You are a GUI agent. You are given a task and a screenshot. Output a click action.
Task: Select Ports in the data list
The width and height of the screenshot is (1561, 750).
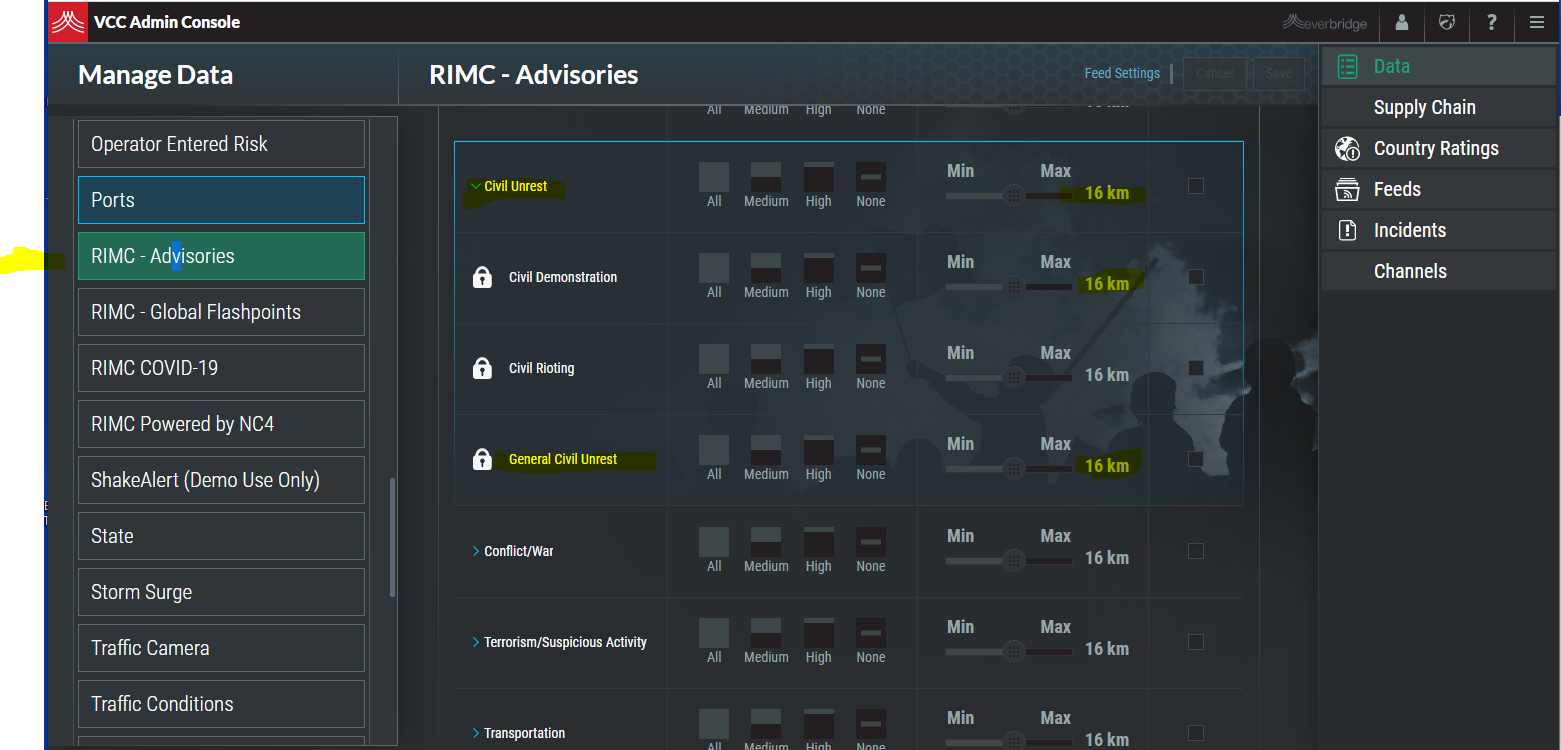click(x=221, y=200)
